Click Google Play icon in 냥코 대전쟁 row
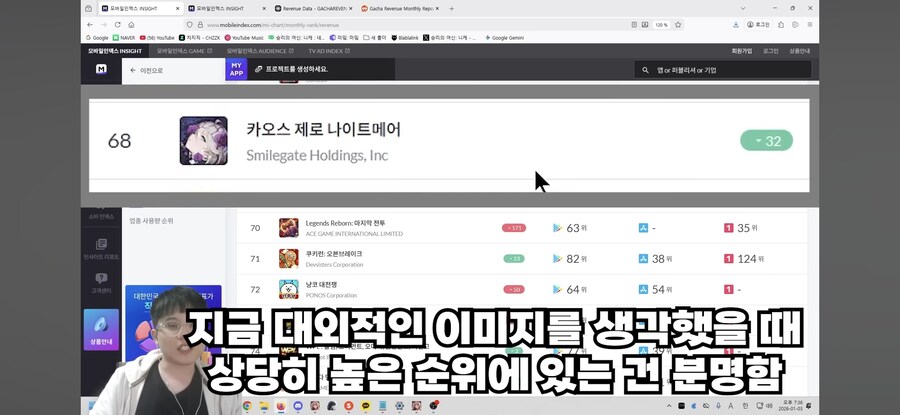The height and width of the screenshot is (415, 900). pyautogui.click(x=557, y=289)
